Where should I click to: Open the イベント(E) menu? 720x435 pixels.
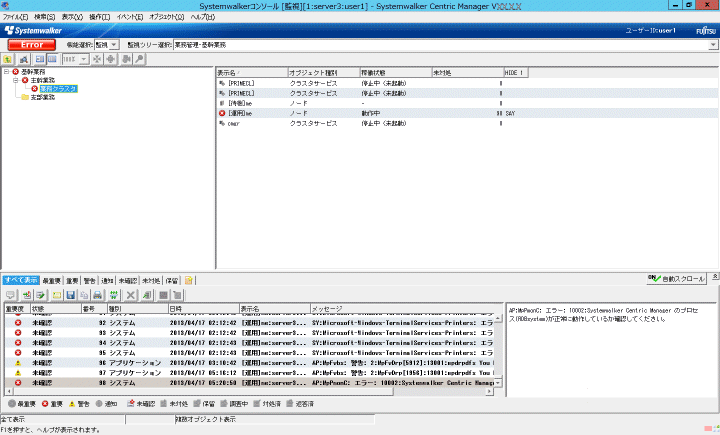pos(129,18)
